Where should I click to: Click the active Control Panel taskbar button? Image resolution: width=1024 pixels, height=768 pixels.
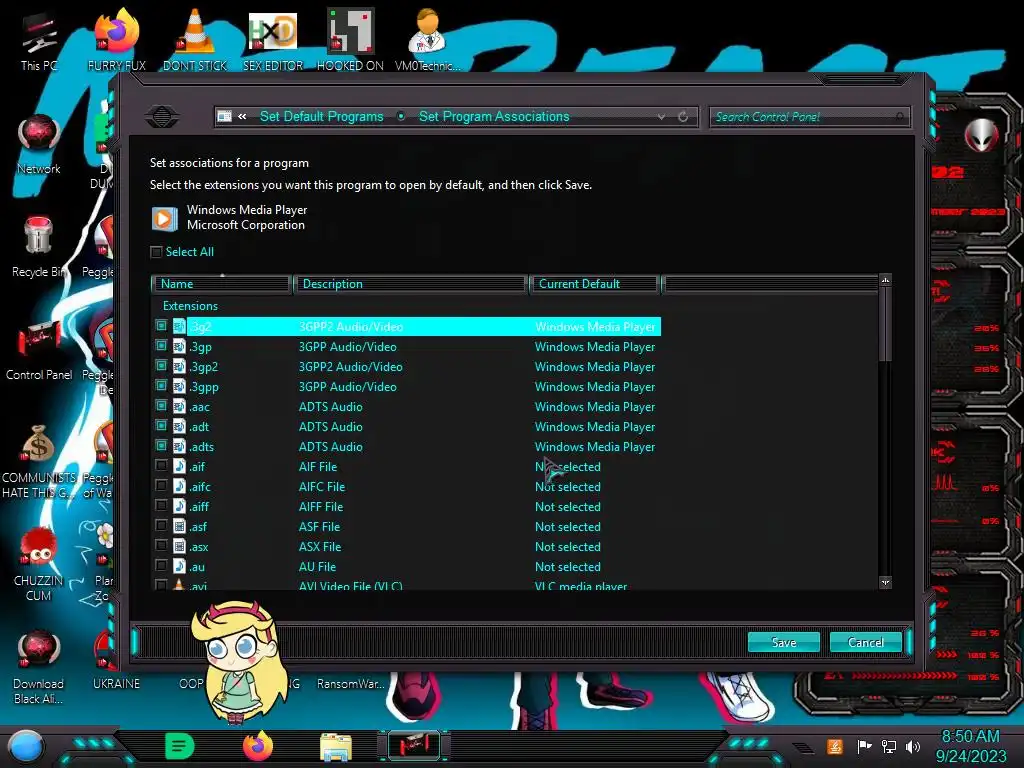coord(413,746)
